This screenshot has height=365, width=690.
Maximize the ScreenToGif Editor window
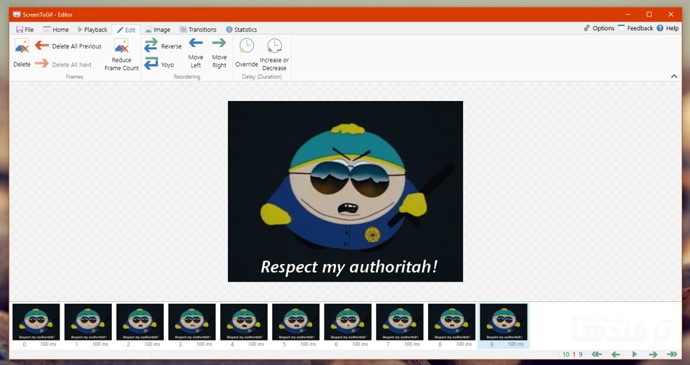click(649, 15)
